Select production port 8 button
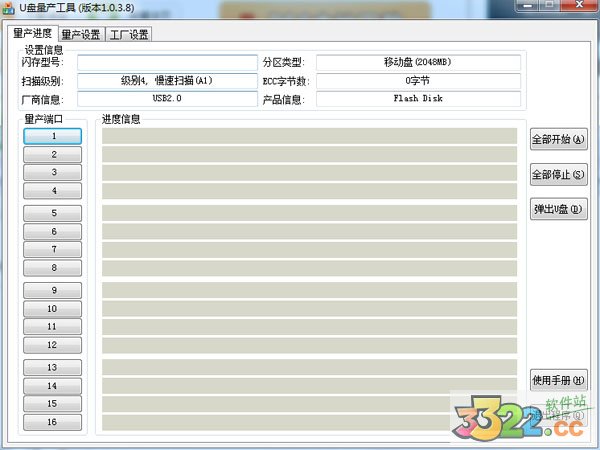The height and width of the screenshot is (450, 600). (x=52, y=268)
